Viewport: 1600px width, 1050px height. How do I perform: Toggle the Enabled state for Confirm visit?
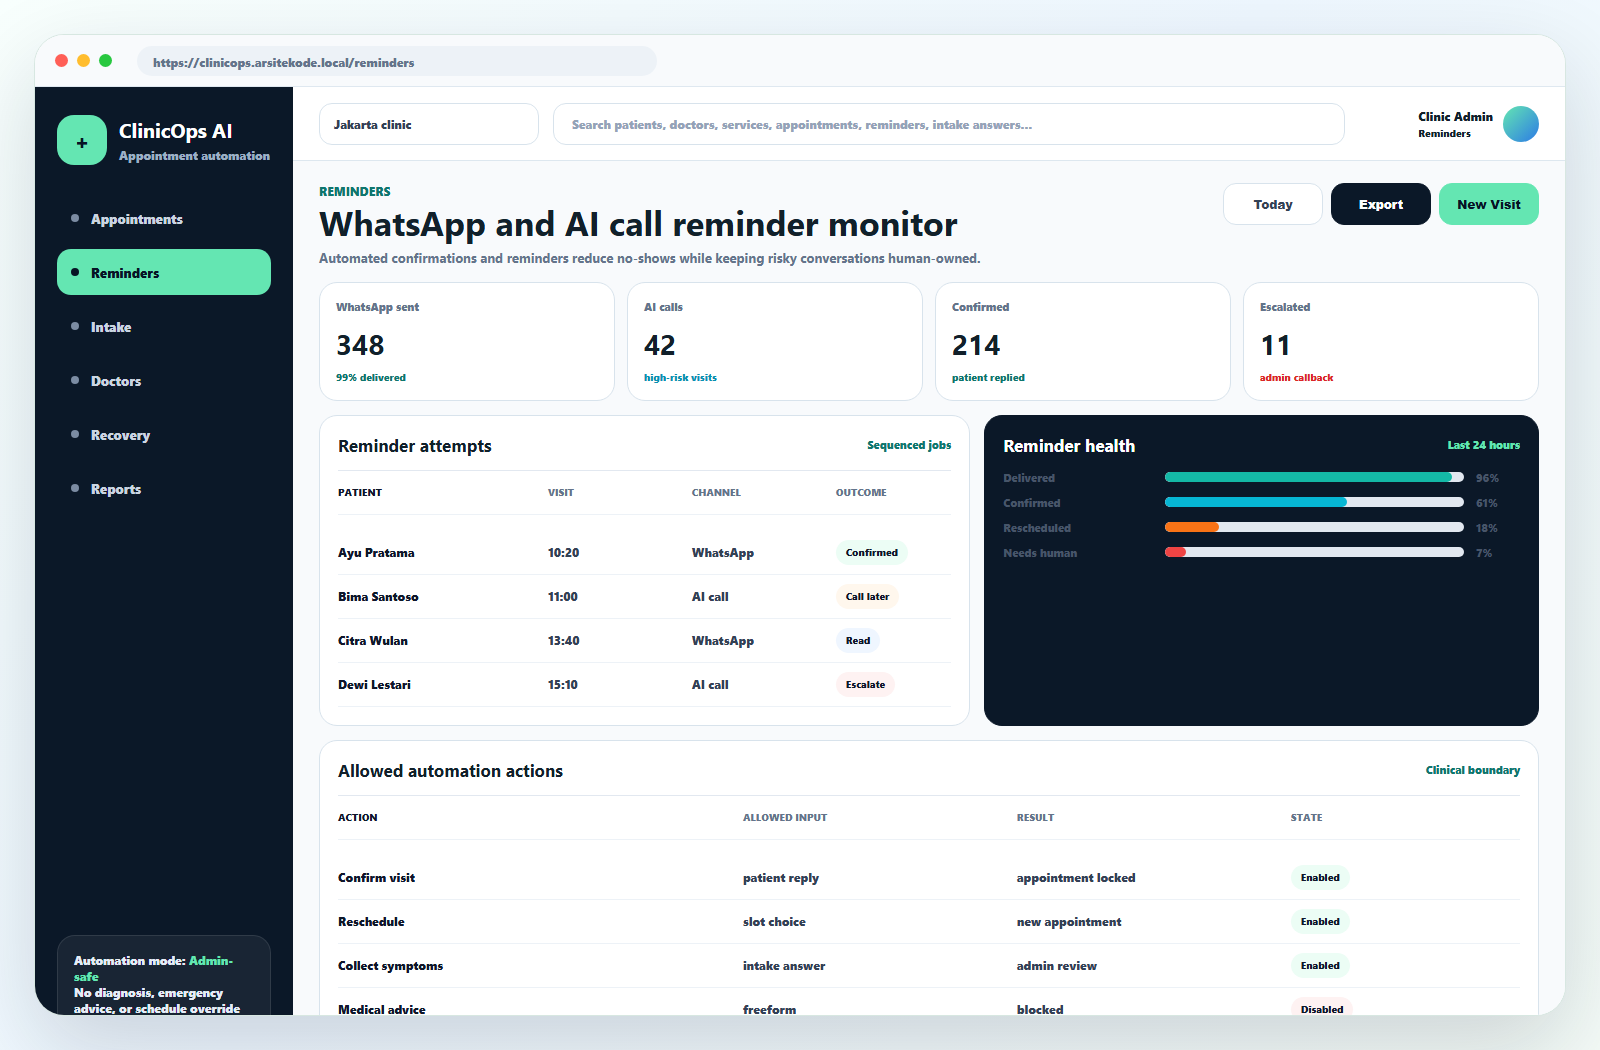click(x=1320, y=877)
